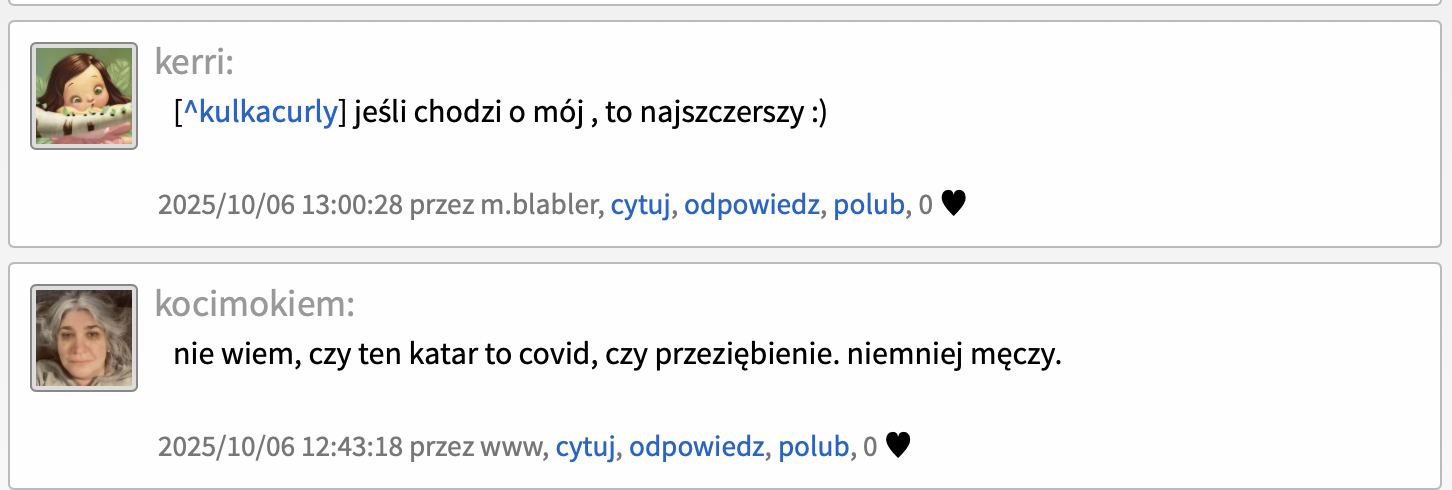Image resolution: width=1452 pixels, height=490 pixels.
Task: Reply to kocimokiem via "odpowiedz"
Action: [x=697, y=447]
